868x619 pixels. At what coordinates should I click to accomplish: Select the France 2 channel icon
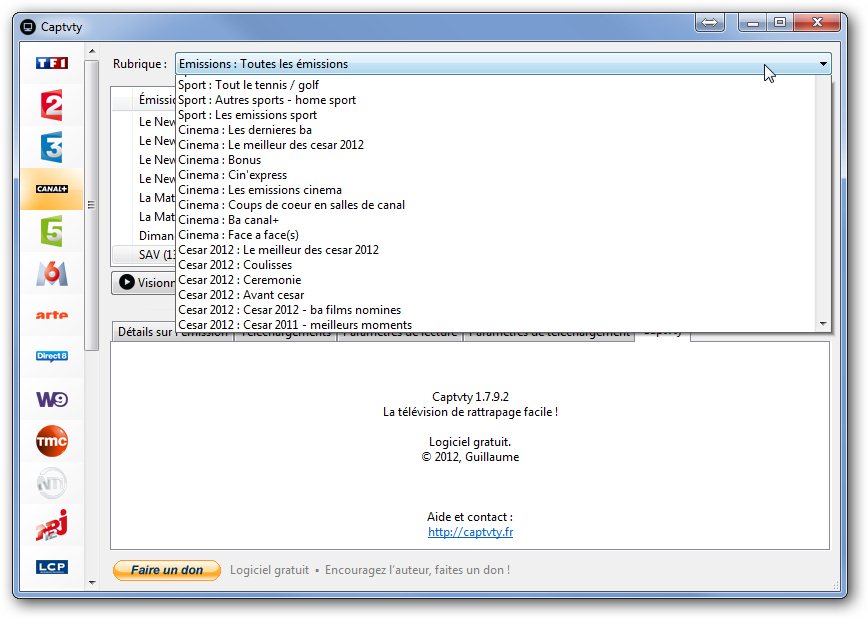pyautogui.click(x=51, y=105)
